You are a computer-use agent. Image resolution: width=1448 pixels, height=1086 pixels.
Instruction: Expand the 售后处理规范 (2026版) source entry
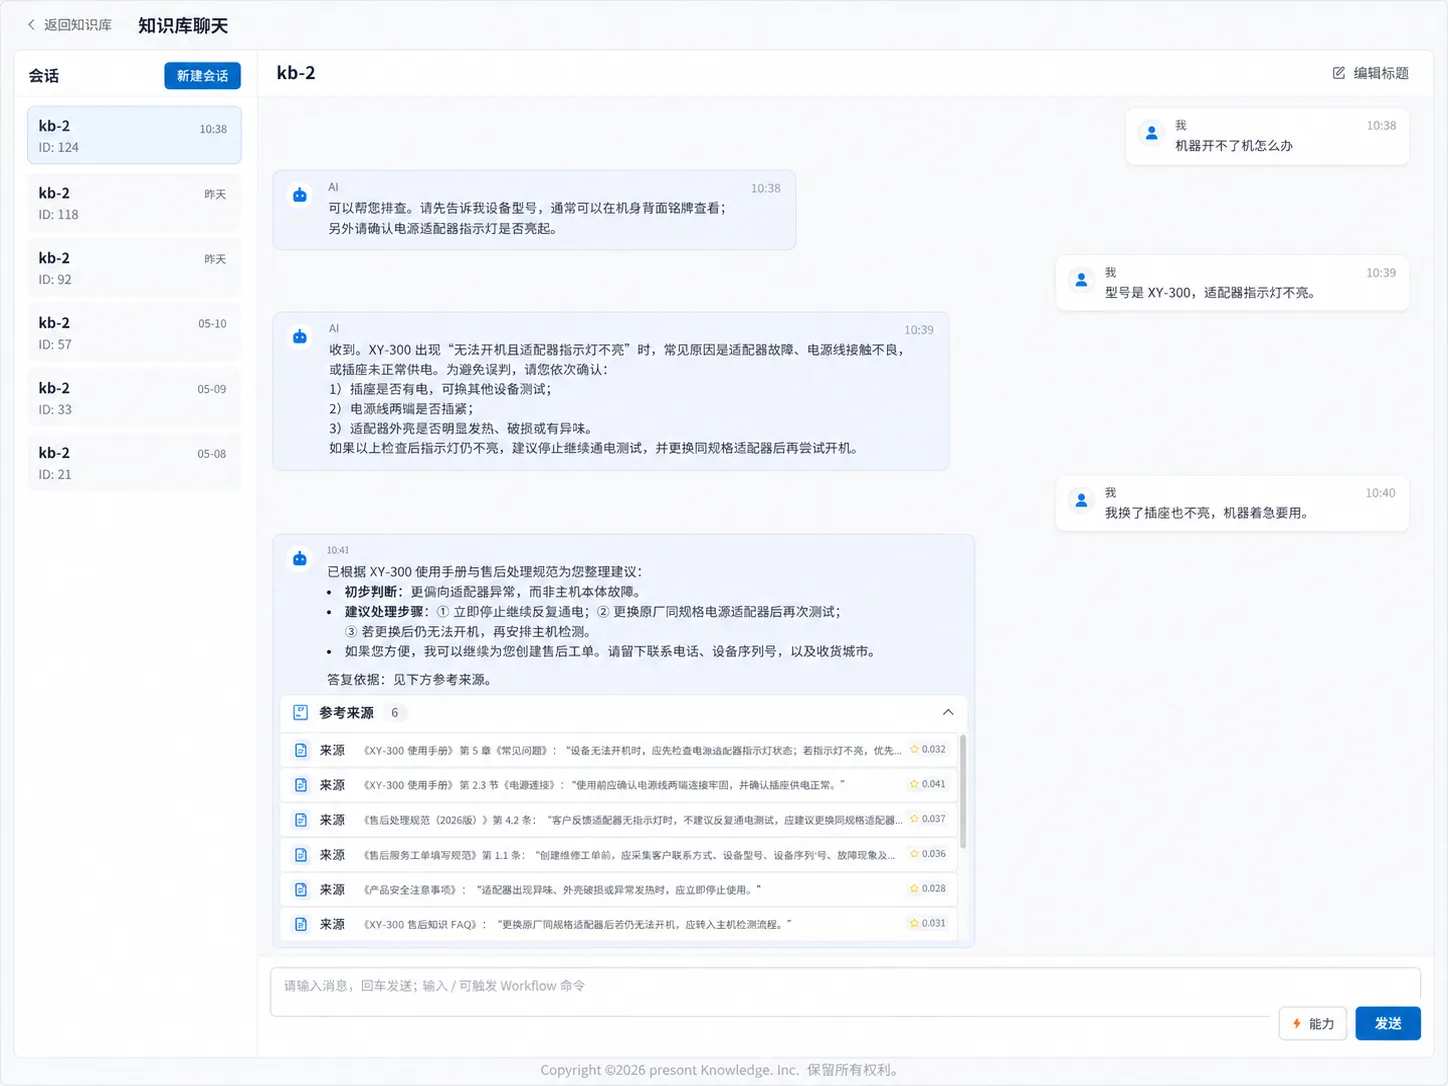(620, 820)
